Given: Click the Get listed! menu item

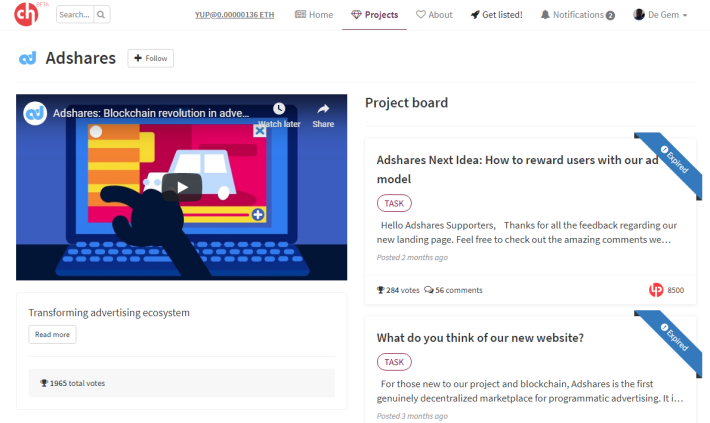Looking at the screenshot, I should (496, 14).
